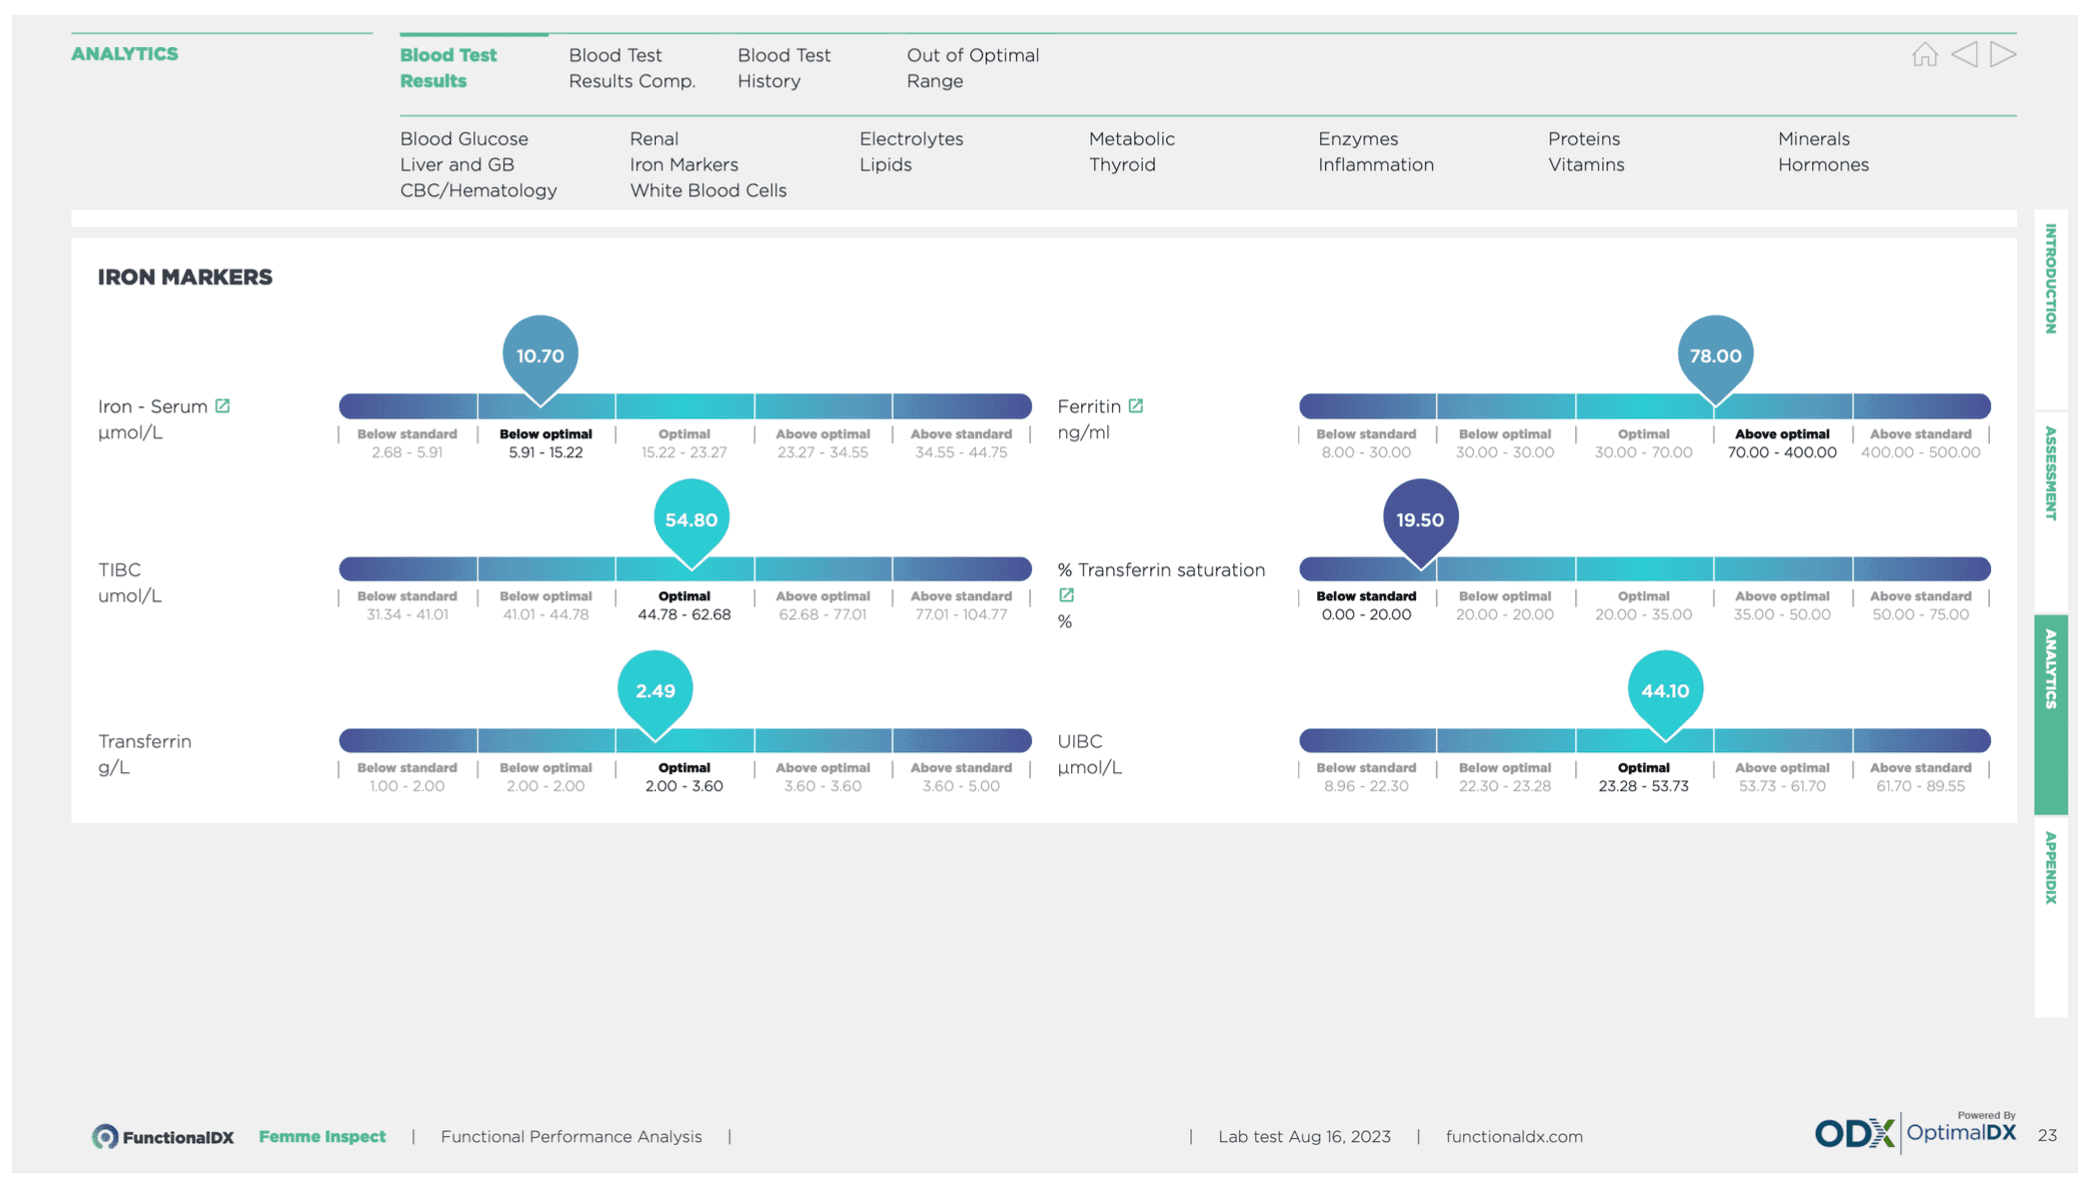Open the Hormones section link
The image size is (2092, 1183).
[x=1822, y=164]
